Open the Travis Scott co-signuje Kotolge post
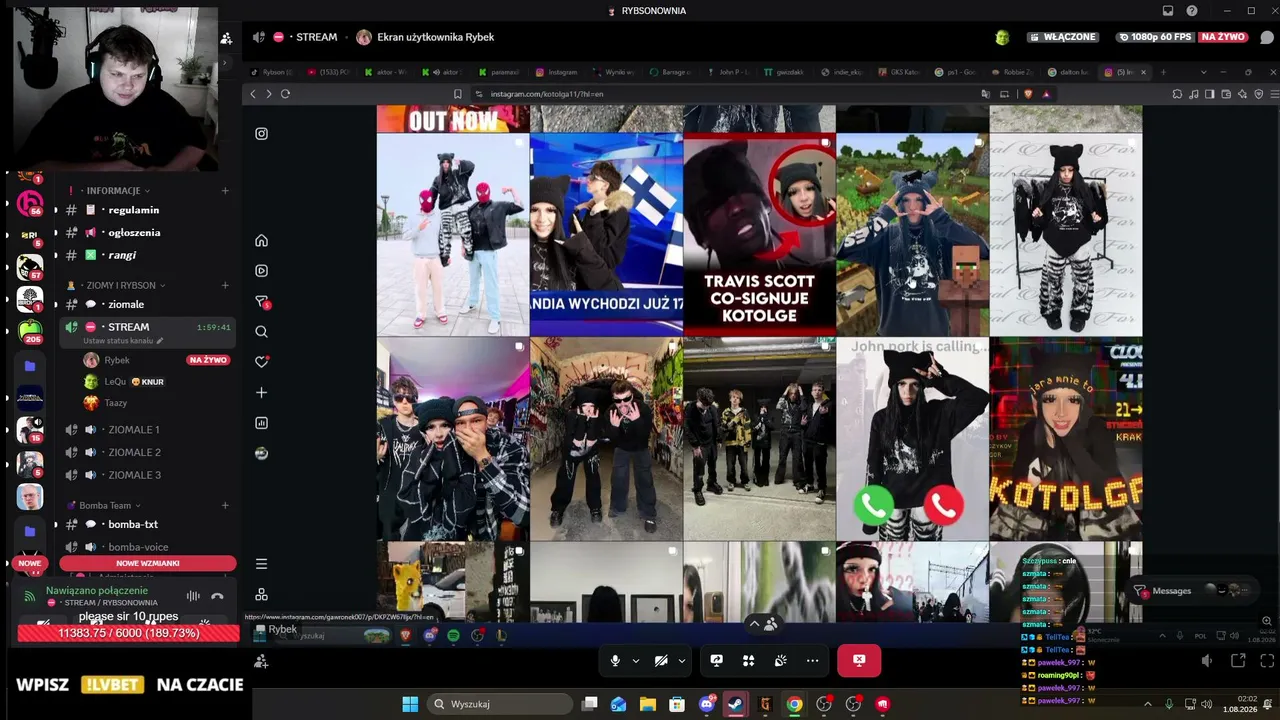Image resolution: width=1280 pixels, height=720 pixels. [759, 235]
